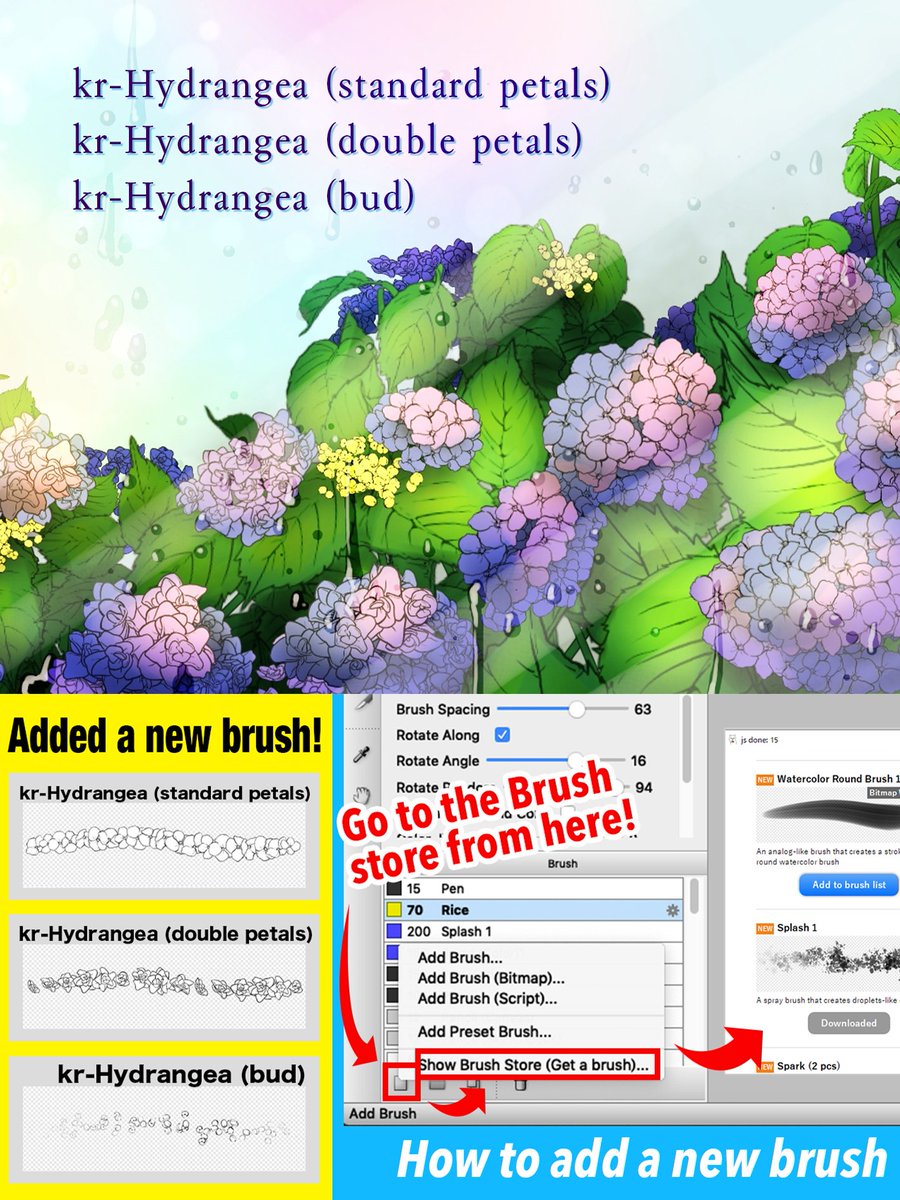
Task: Choose Add Brush... from the menu
Action: [460, 957]
